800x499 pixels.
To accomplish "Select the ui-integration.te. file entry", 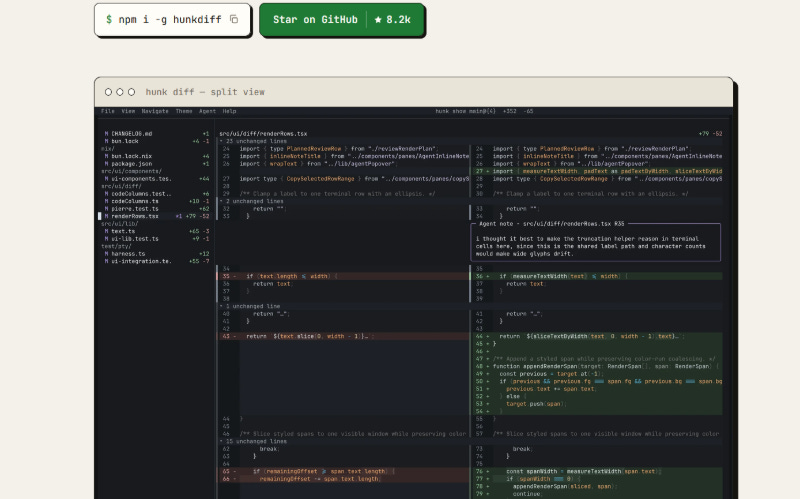I will pyautogui.click(x=157, y=261).
